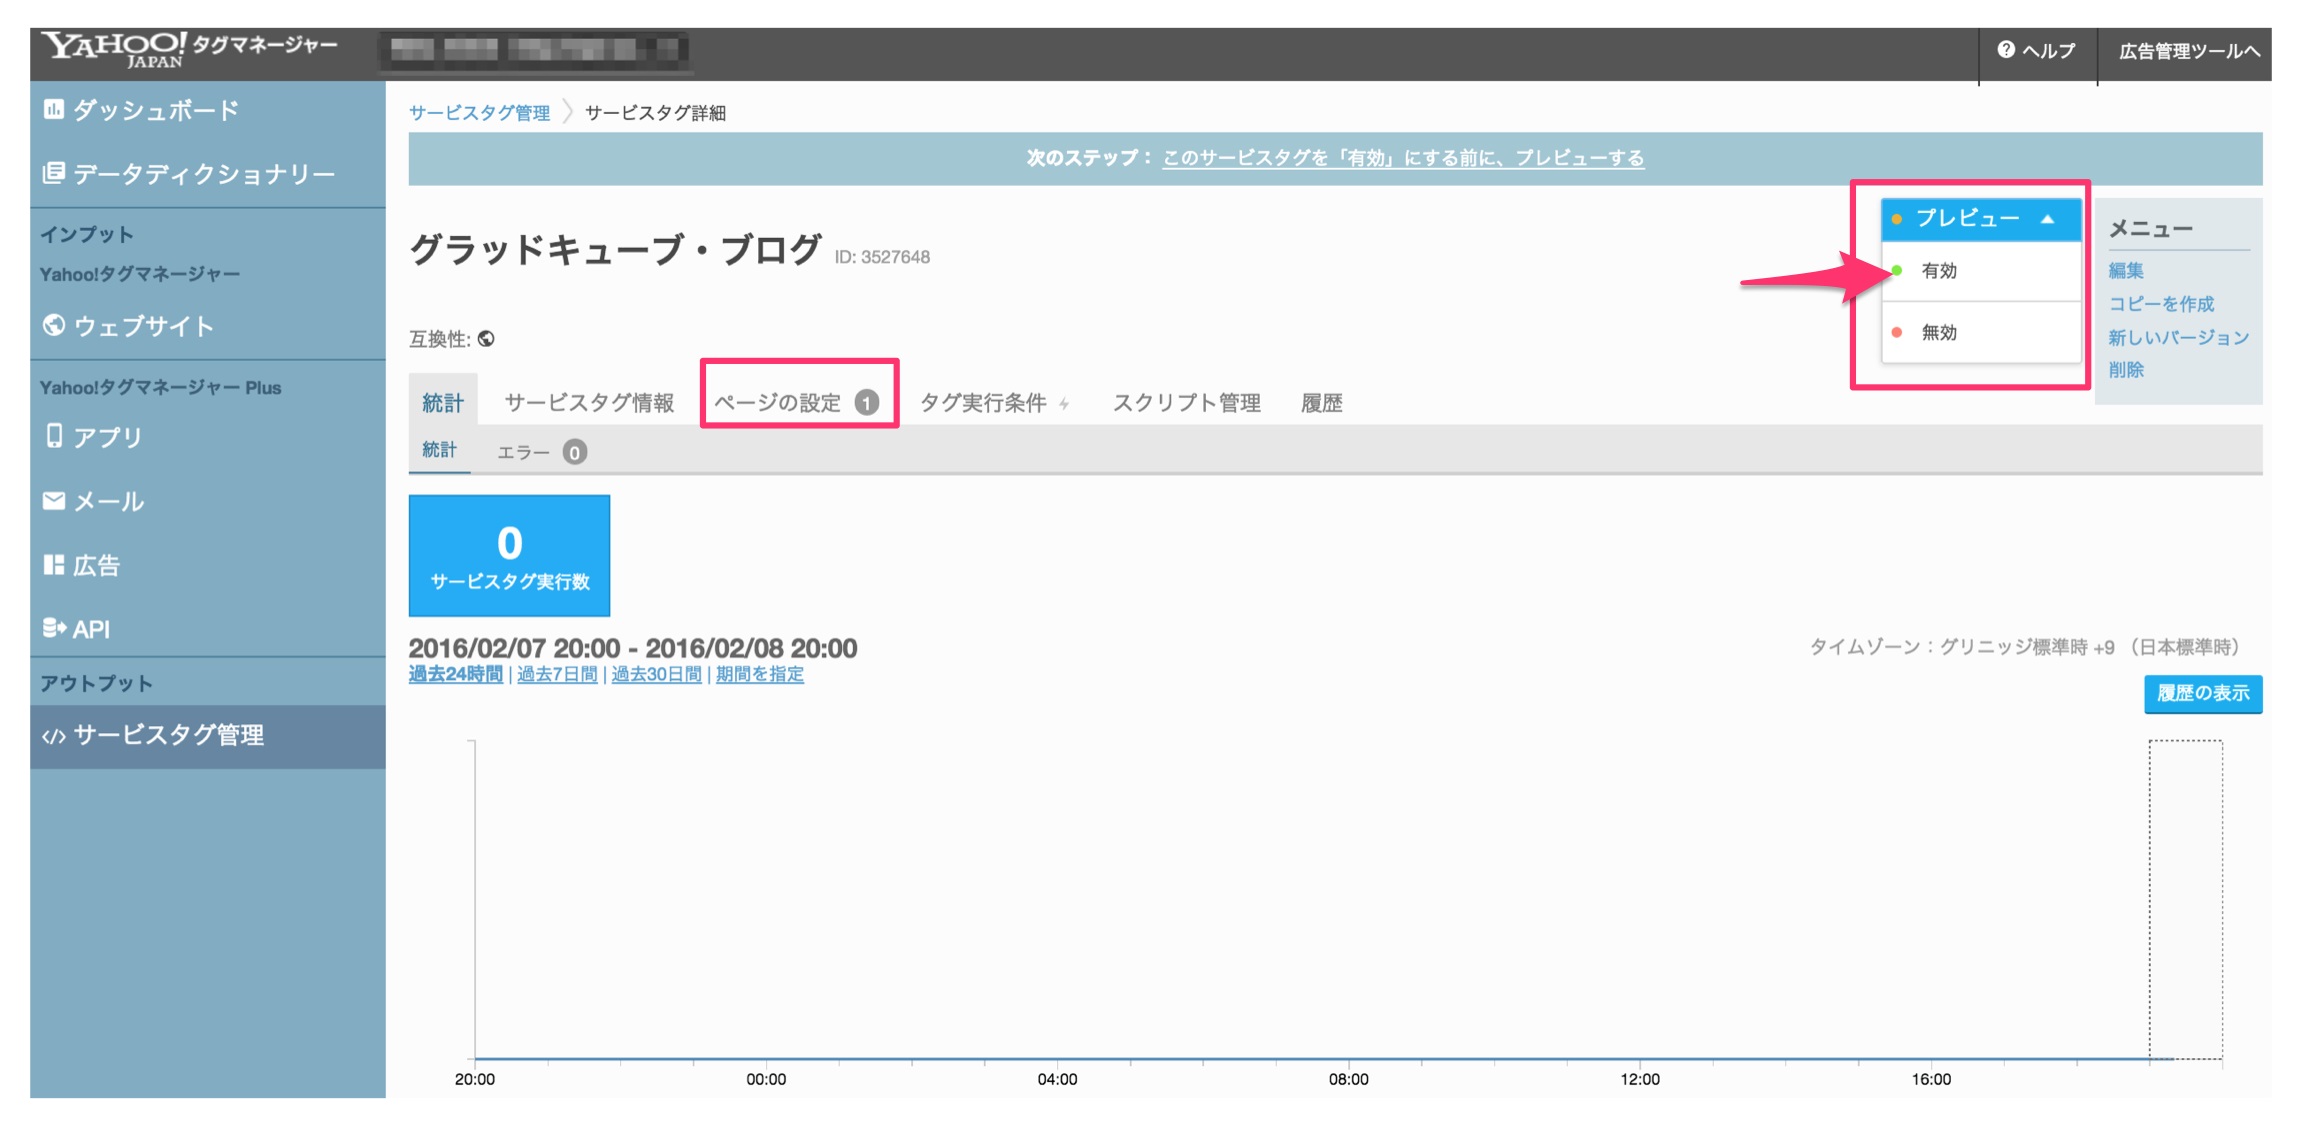Click the ID: 3527648 text
This screenshot has height=1138, width=2322.
tap(882, 257)
